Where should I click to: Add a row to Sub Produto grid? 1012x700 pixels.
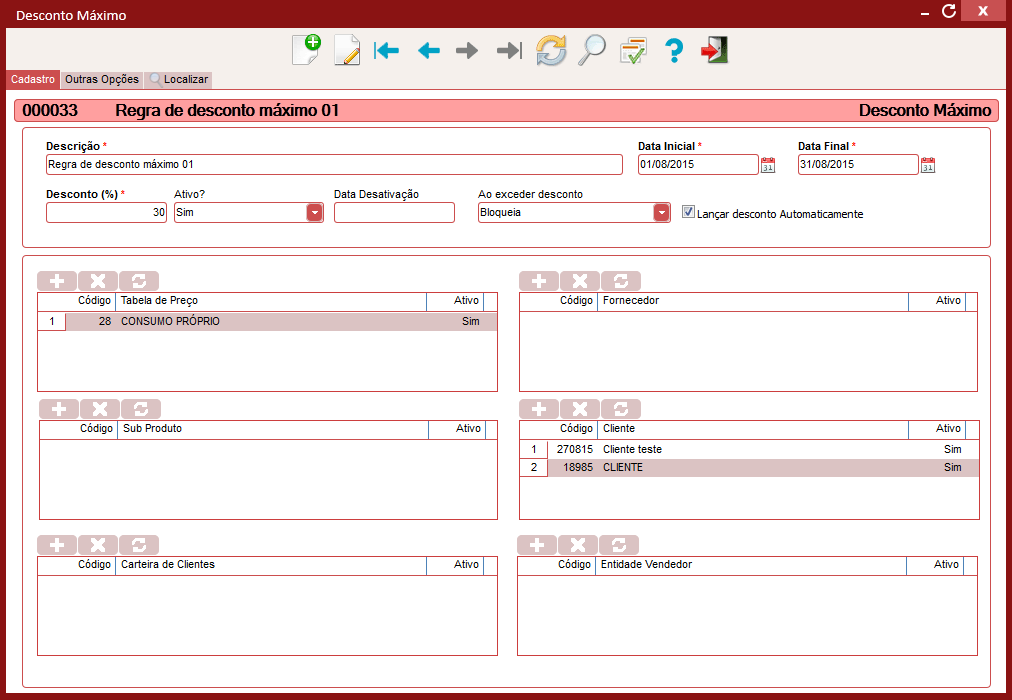coord(59,409)
